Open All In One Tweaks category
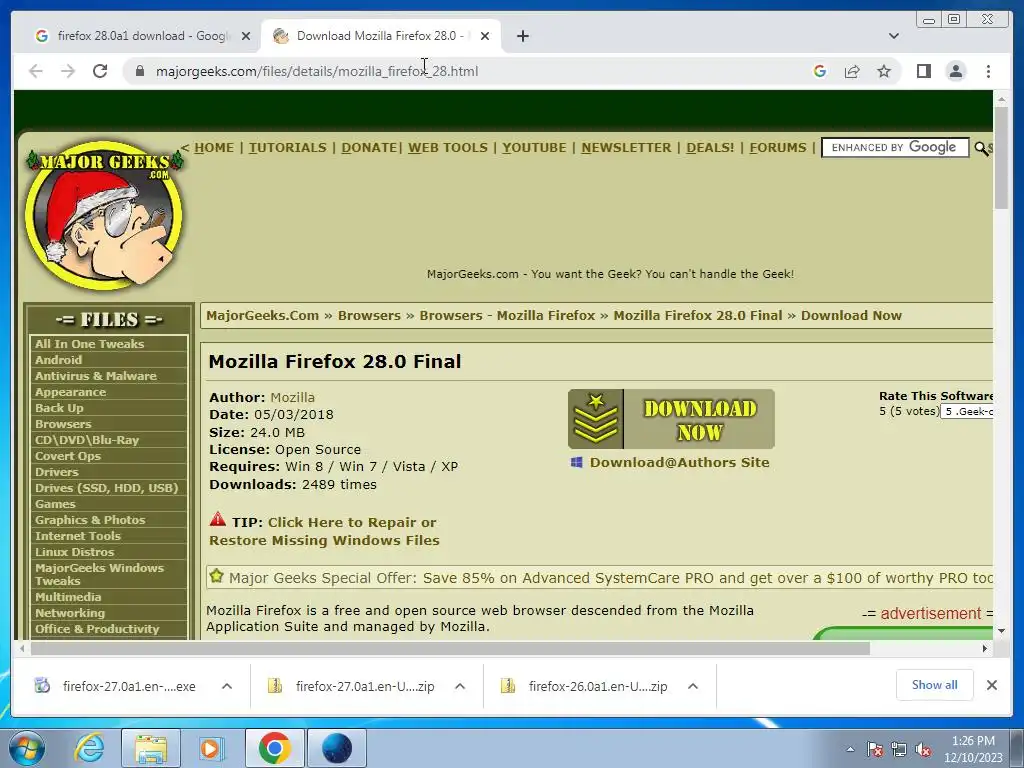1024x768 pixels. [89, 344]
